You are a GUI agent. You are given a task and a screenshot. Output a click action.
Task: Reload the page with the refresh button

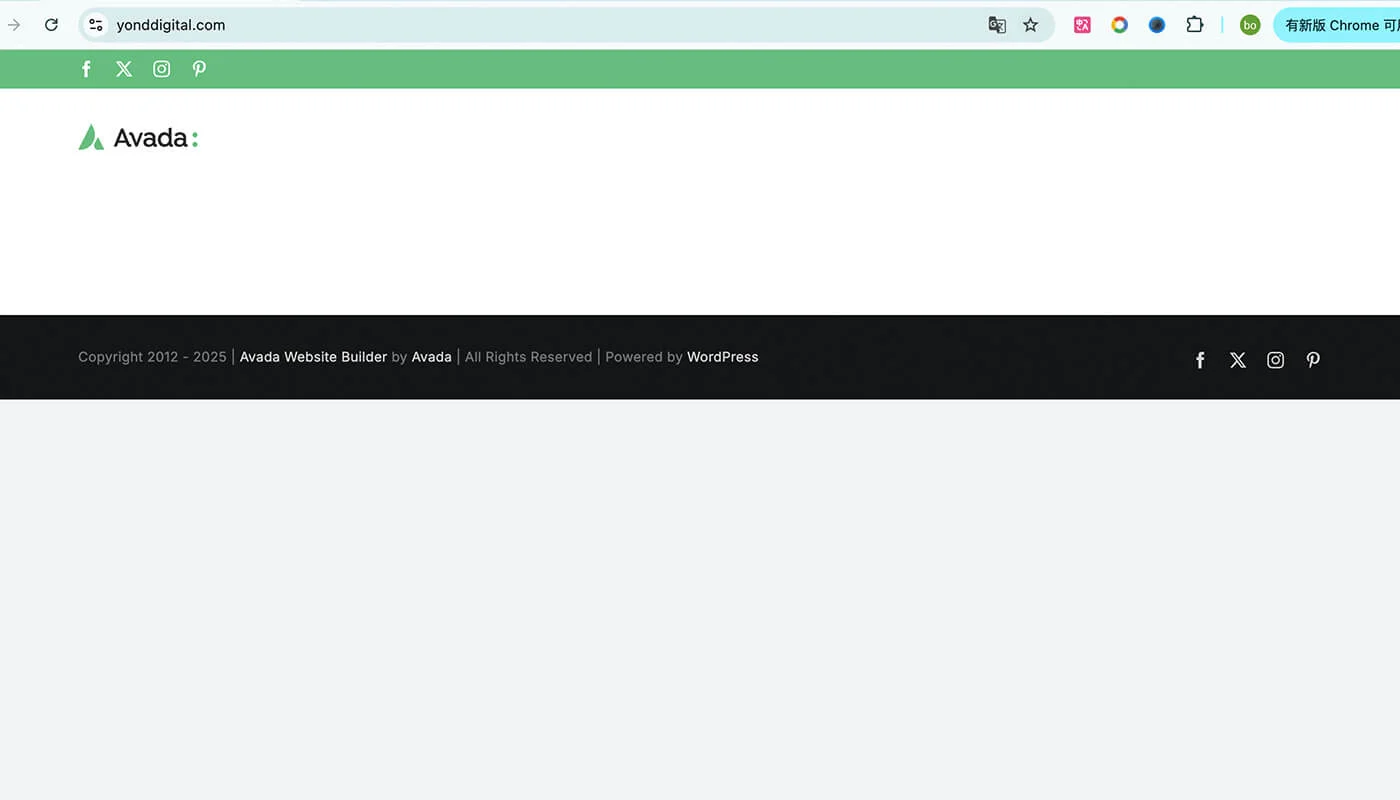[x=51, y=25]
